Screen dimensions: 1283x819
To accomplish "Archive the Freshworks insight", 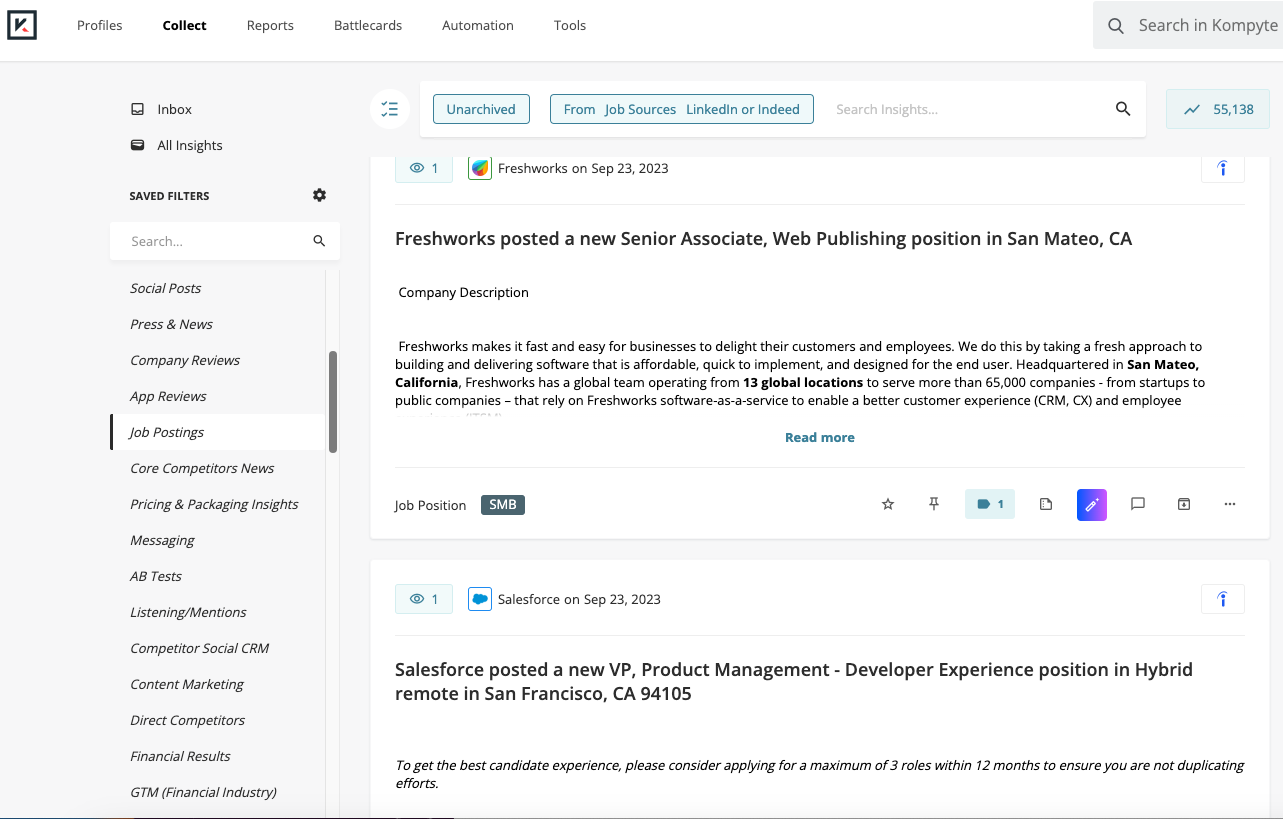I will tap(1183, 504).
